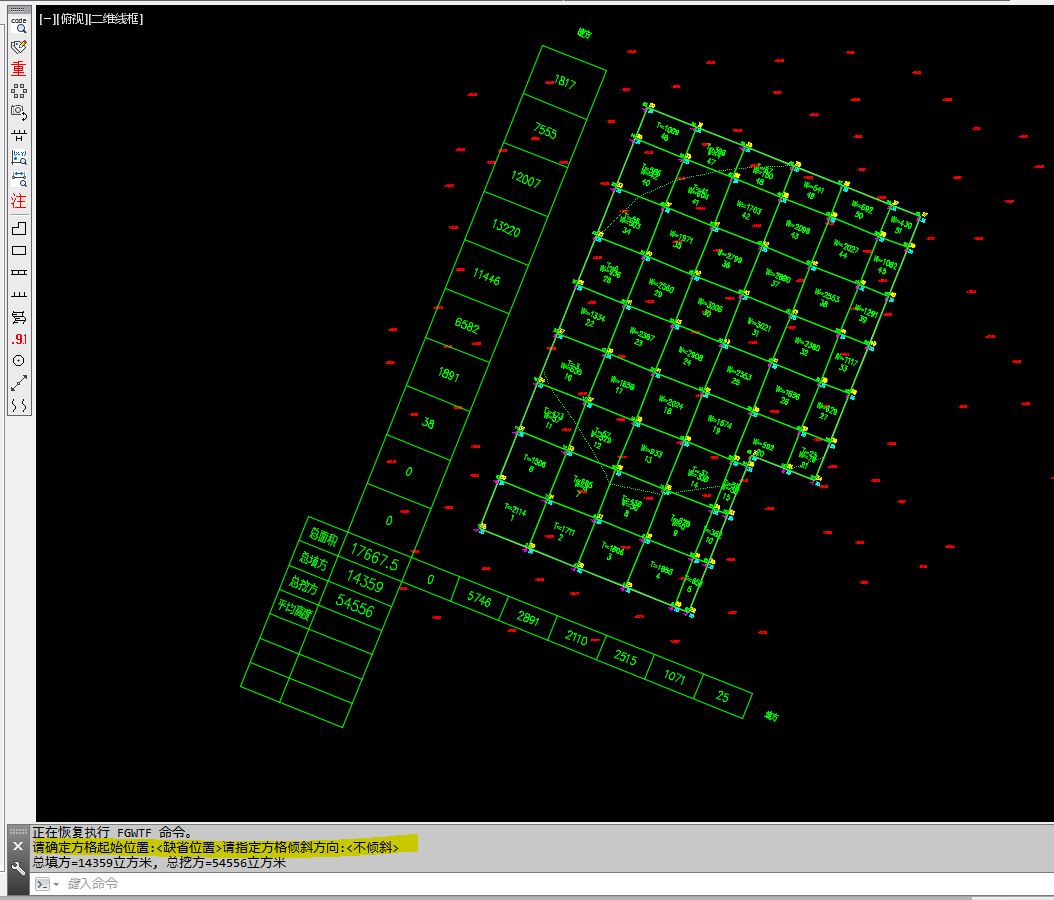
Task: Select the 13220 table cell
Action: point(506,229)
